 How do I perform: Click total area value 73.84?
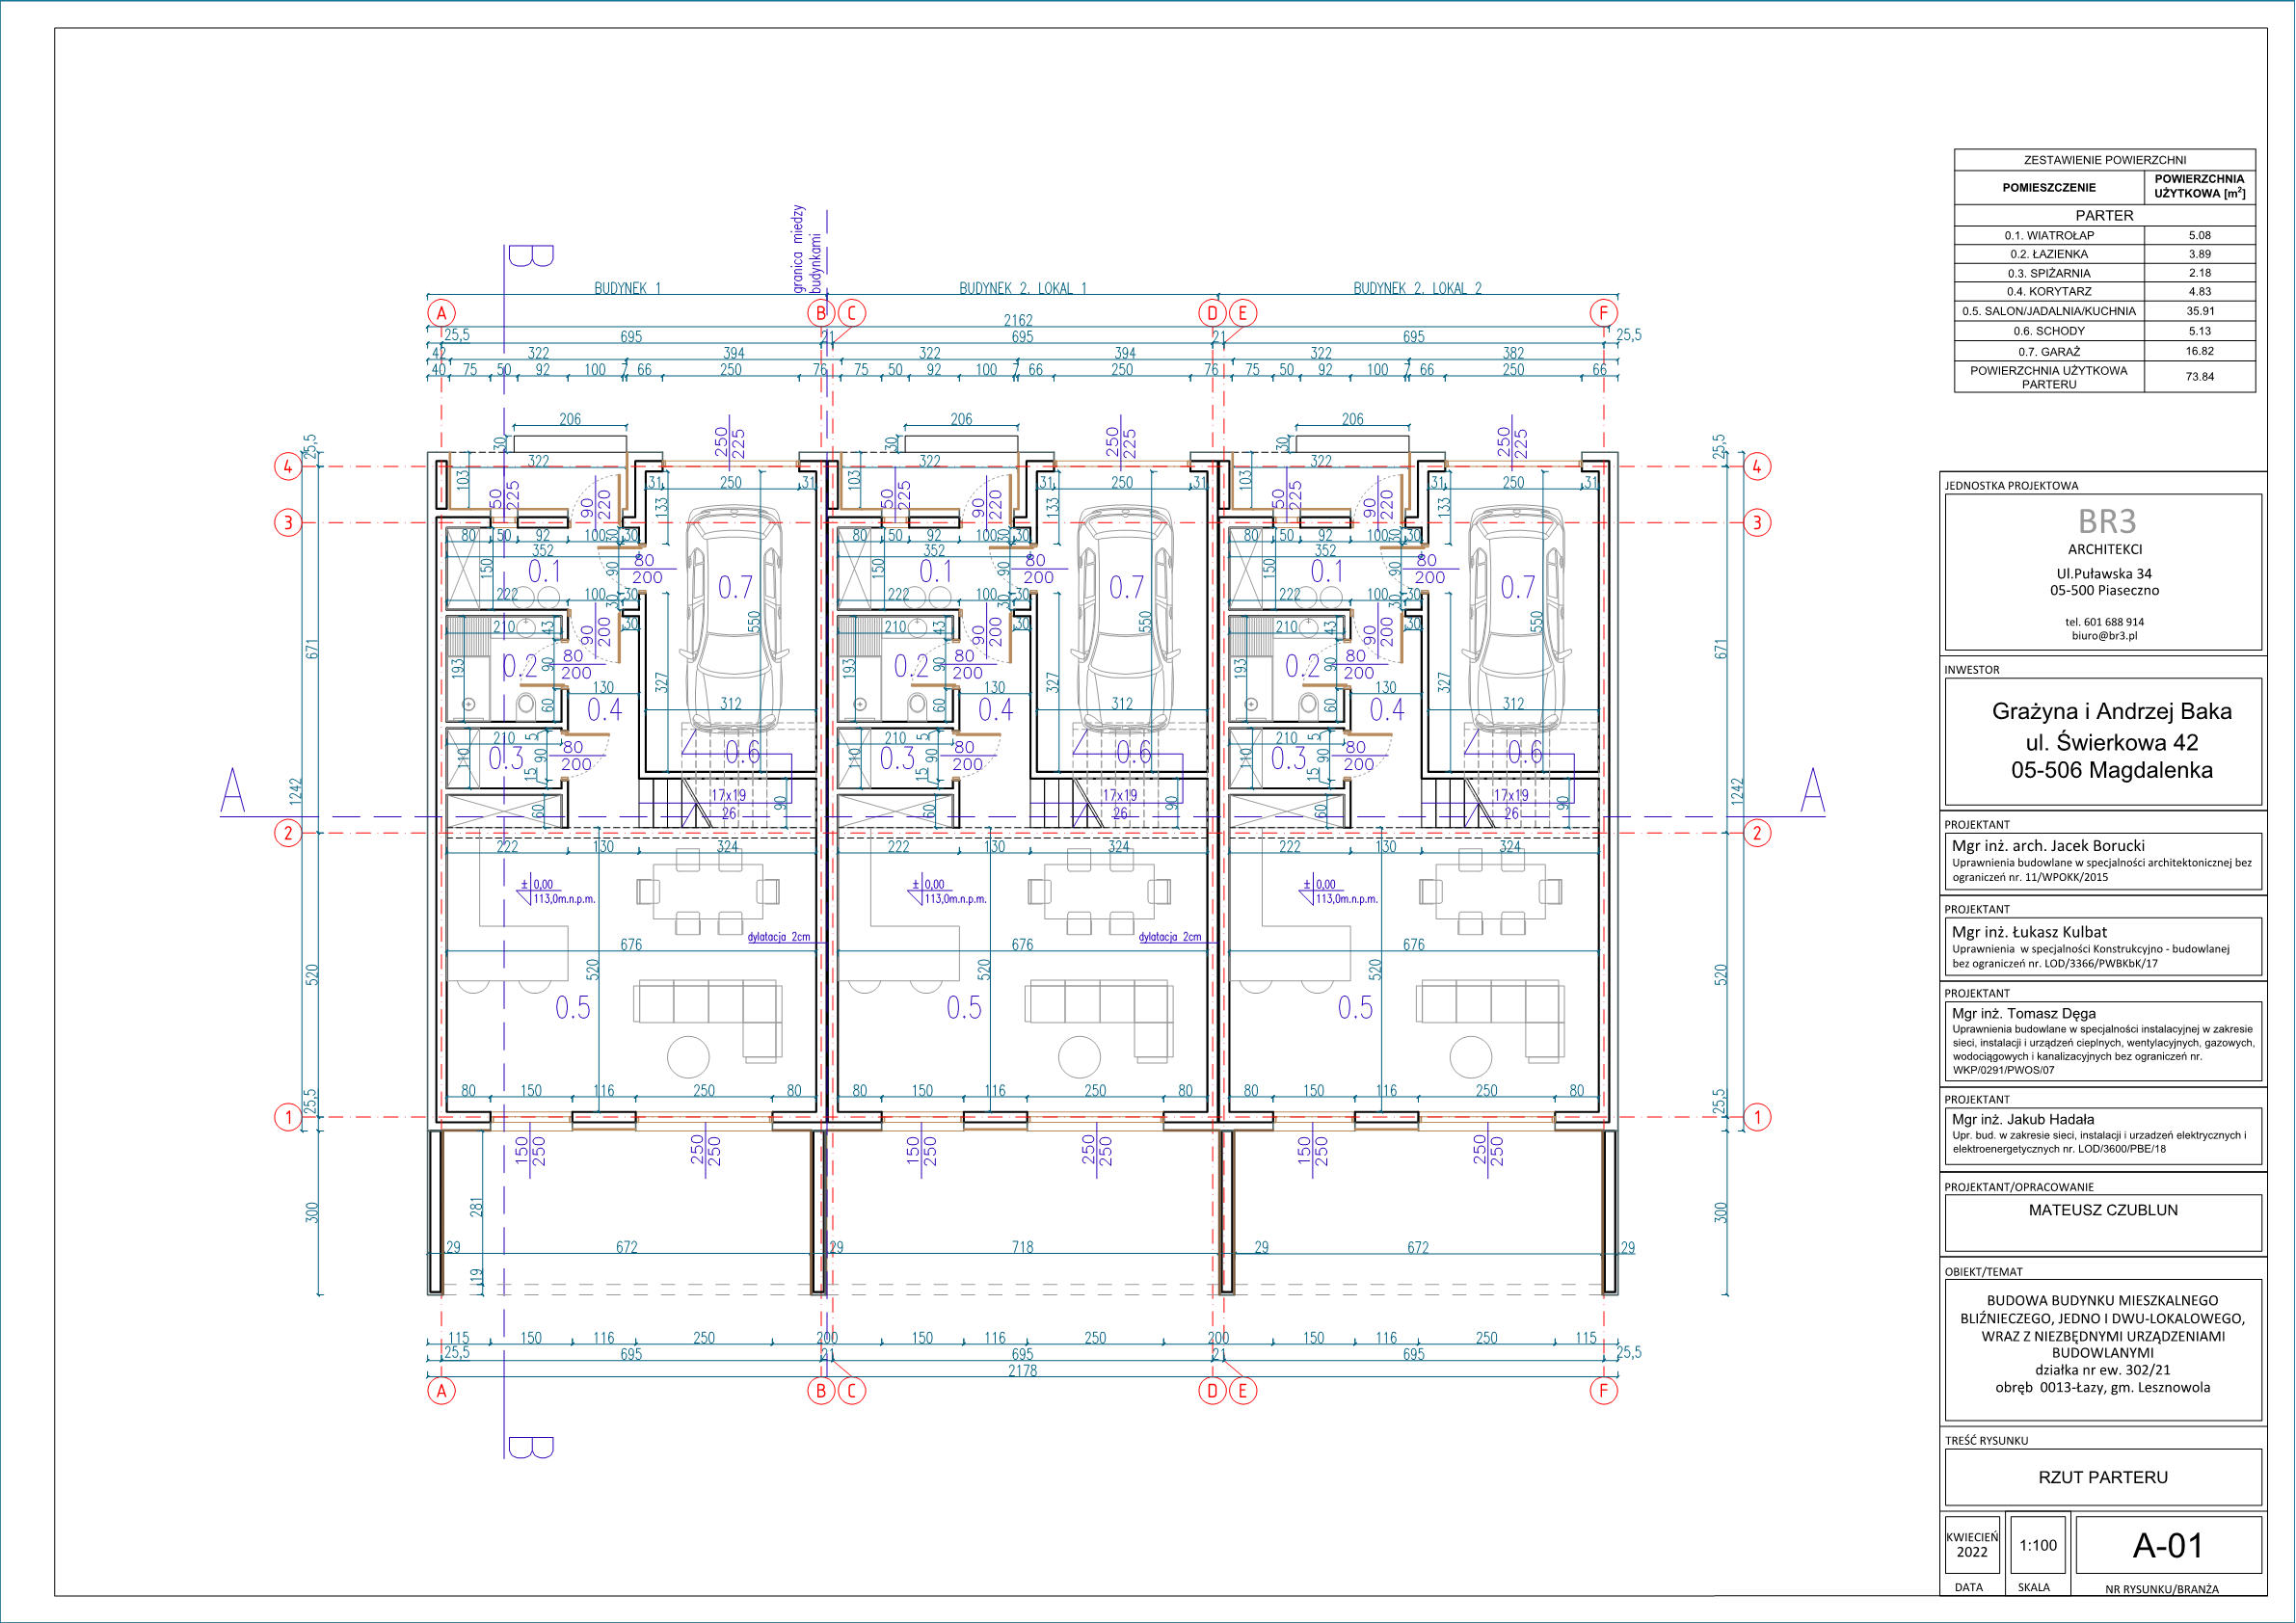(2199, 377)
